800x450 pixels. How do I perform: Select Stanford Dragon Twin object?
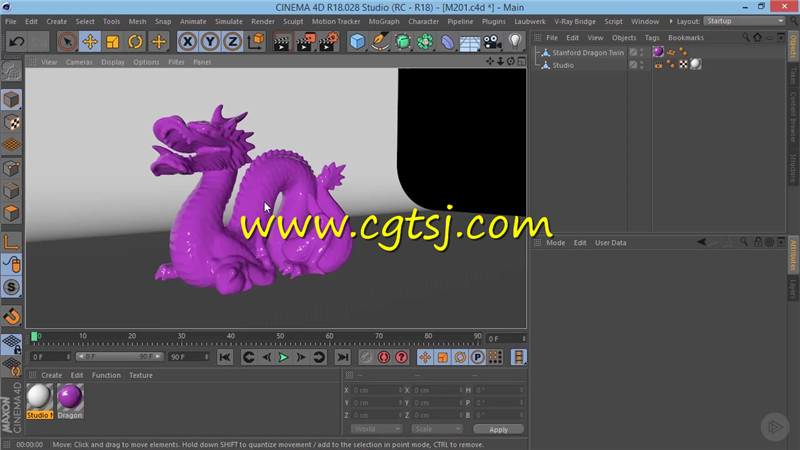tap(588, 53)
